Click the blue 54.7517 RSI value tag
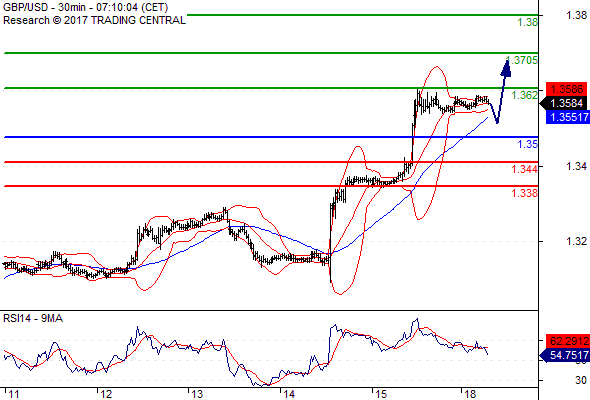Image resolution: width=590 pixels, height=400 pixels. point(565,355)
